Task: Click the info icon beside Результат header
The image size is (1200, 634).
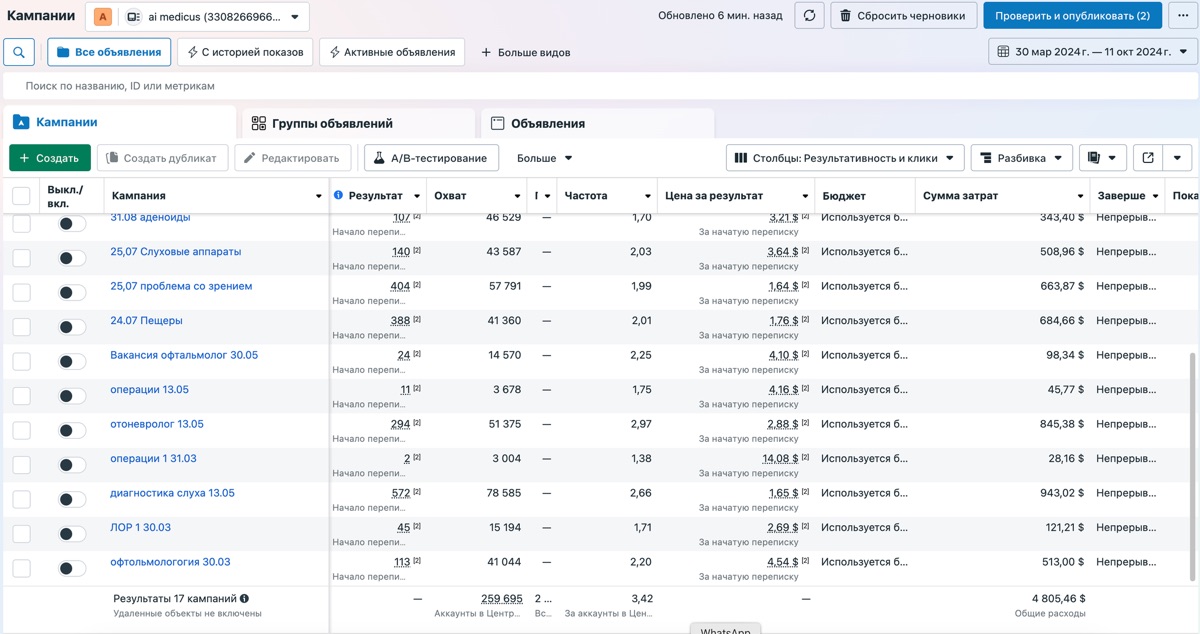Action: pos(338,196)
